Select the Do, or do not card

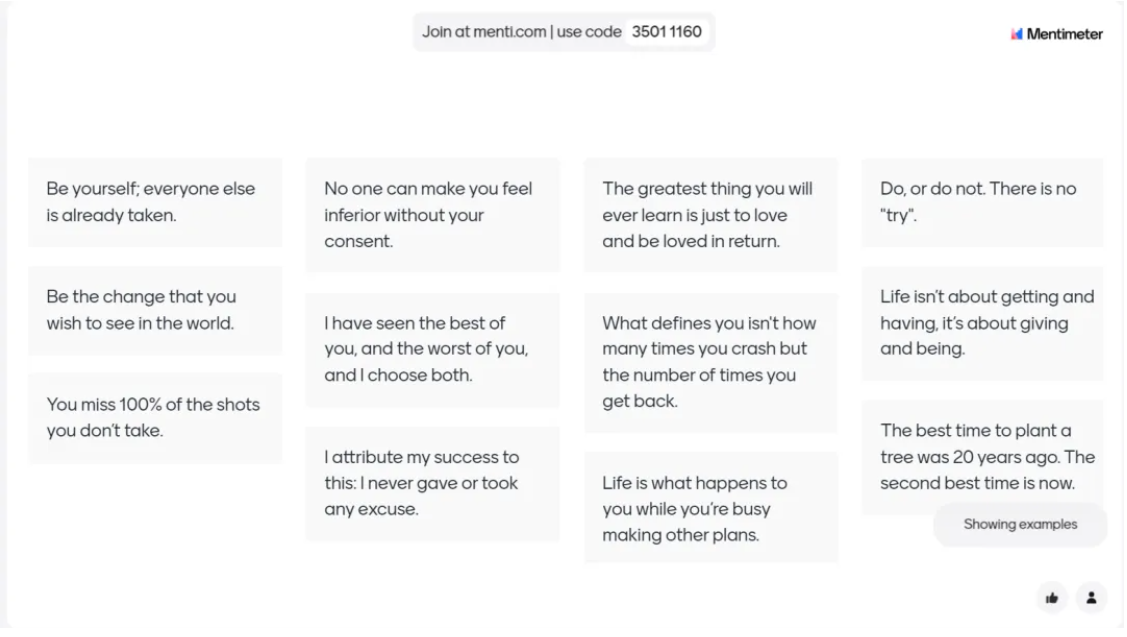(983, 202)
